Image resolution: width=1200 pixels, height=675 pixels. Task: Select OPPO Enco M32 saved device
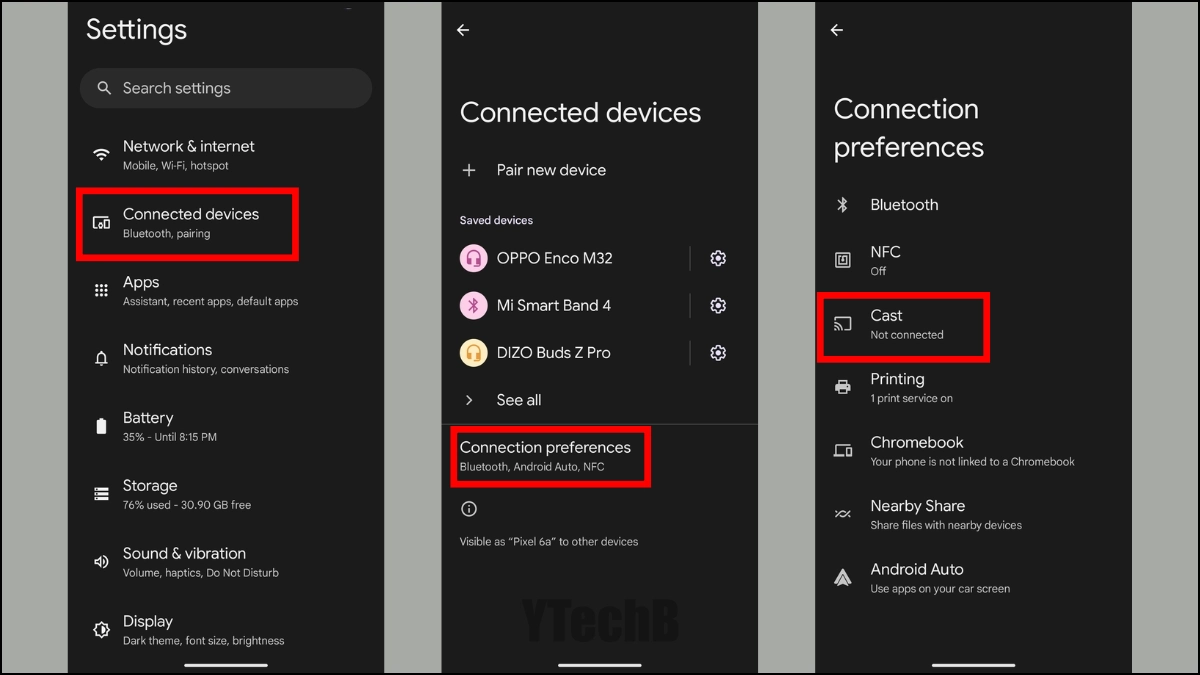click(566, 258)
